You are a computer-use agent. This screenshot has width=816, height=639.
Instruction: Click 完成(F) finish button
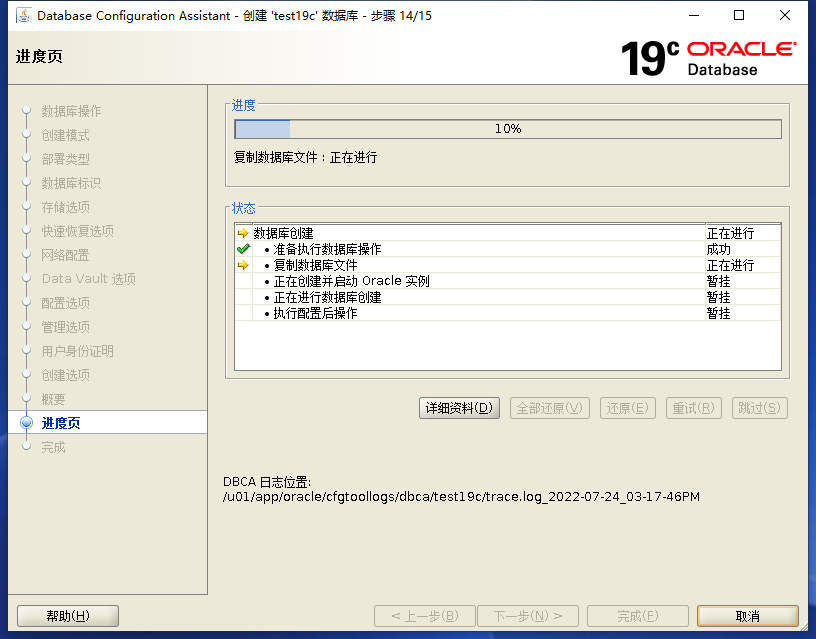pyautogui.click(x=638, y=616)
